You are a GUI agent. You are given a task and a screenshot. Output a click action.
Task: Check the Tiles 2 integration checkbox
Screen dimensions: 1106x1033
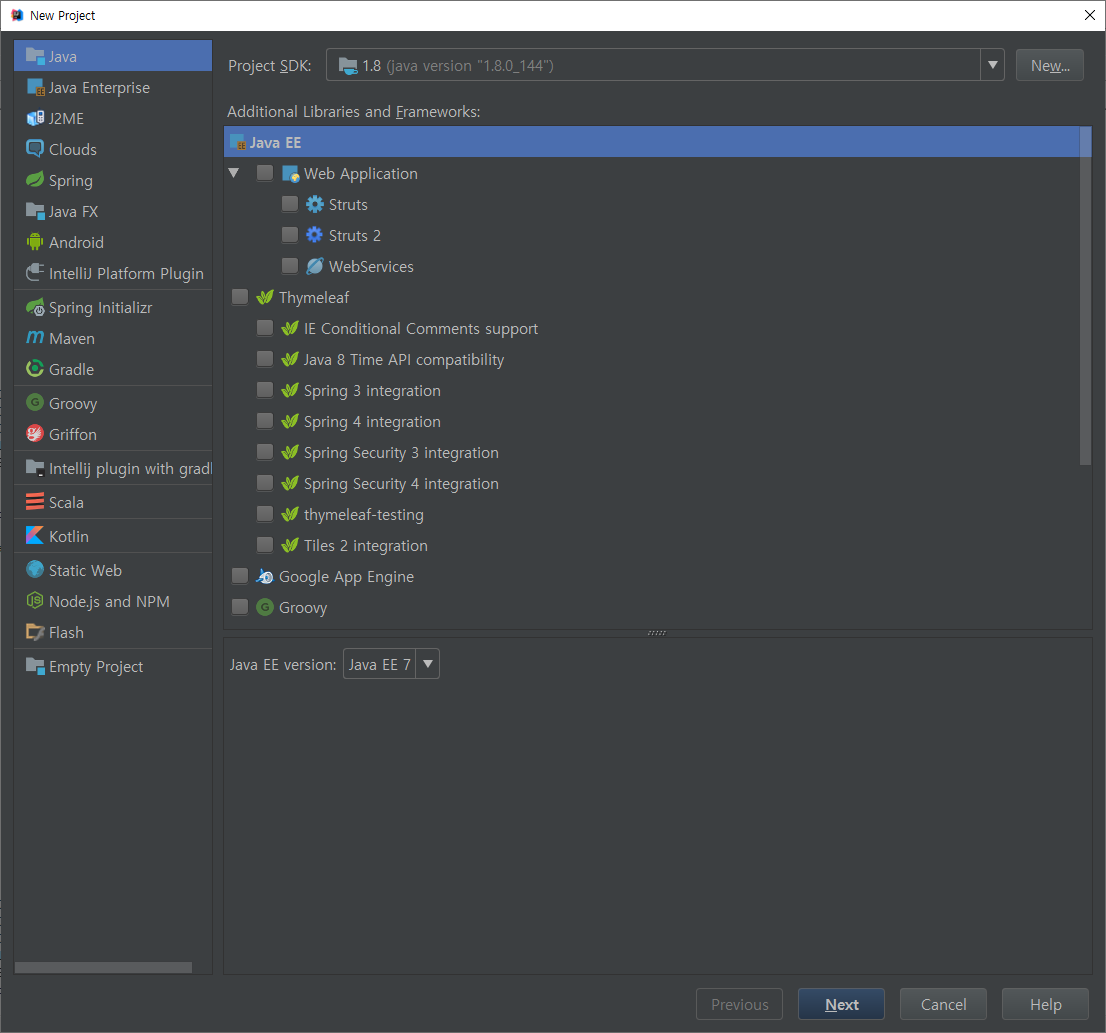pyautogui.click(x=265, y=545)
